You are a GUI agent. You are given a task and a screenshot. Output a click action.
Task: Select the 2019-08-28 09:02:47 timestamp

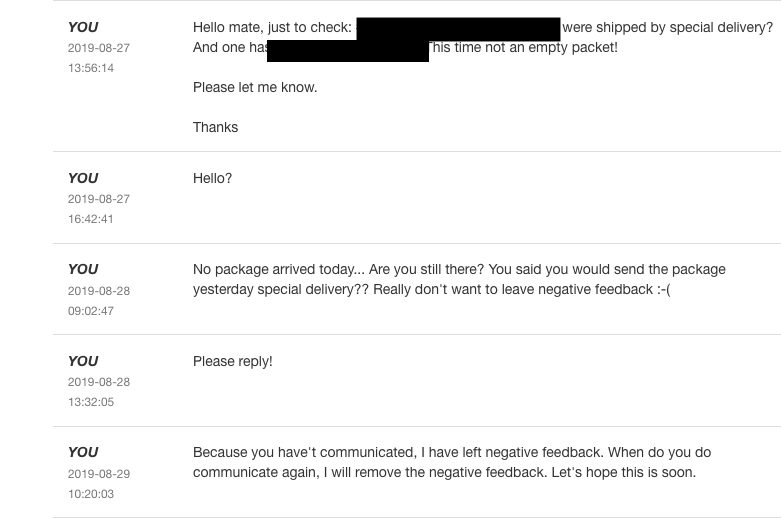[x=99, y=301]
